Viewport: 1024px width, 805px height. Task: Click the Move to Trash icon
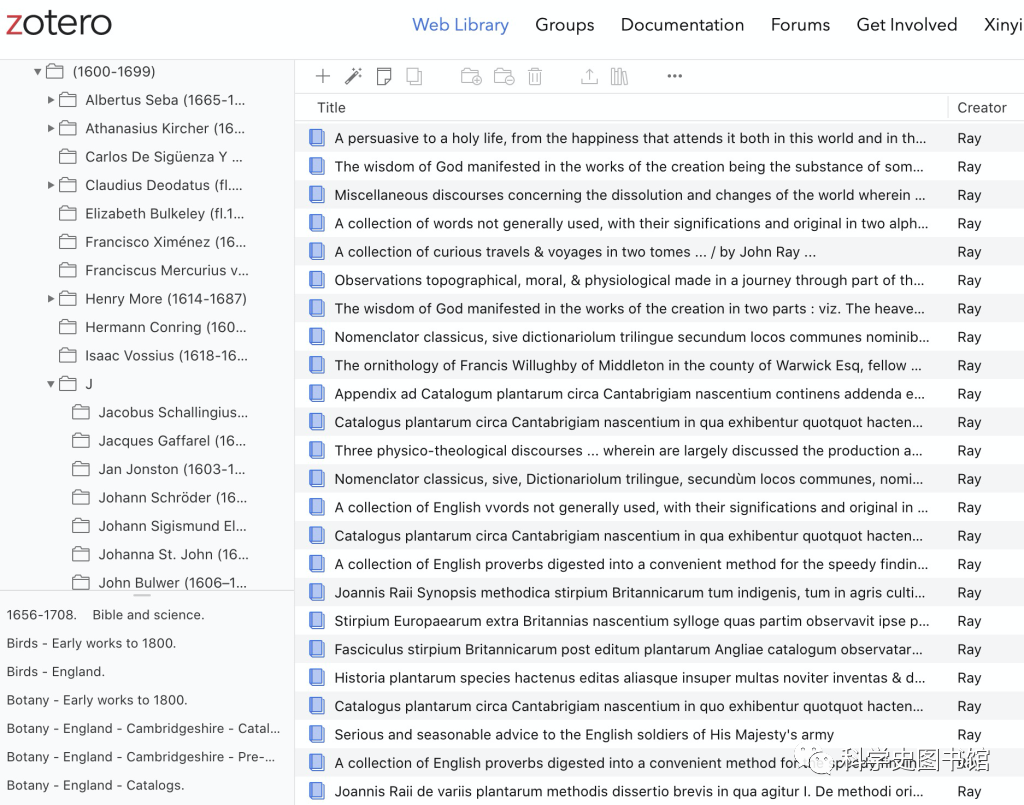point(535,76)
